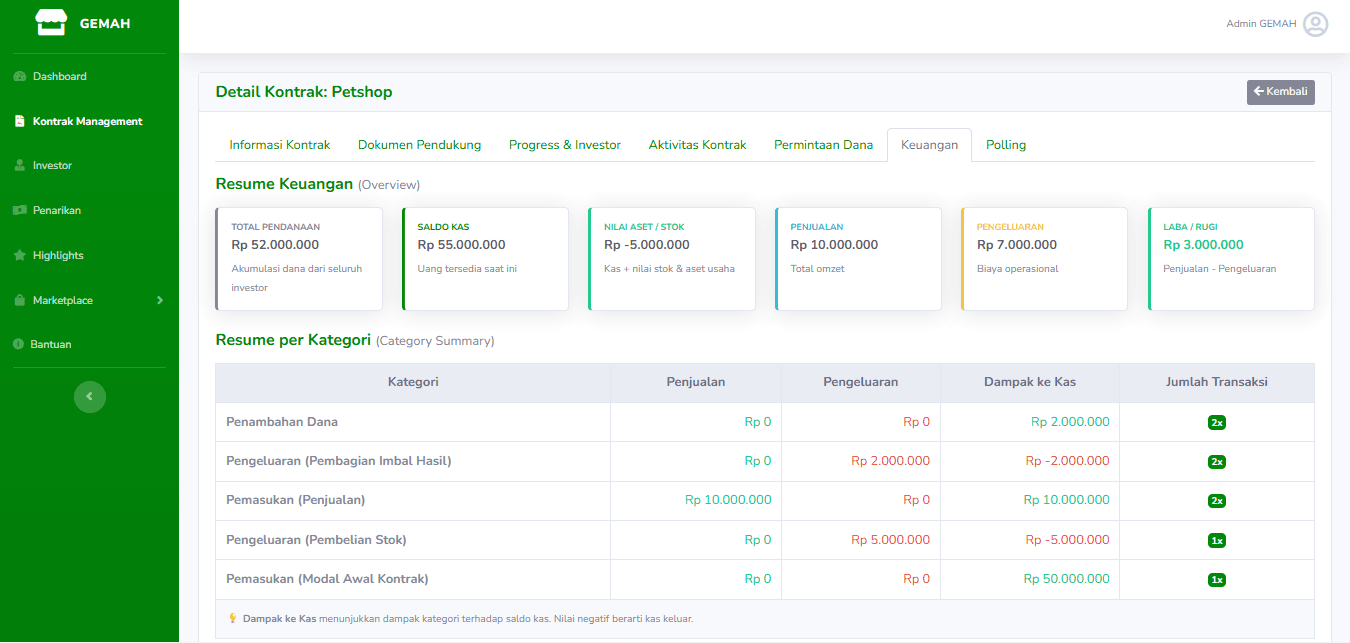Click the Highlights star icon
The height and width of the screenshot is (643, 1350).
tap(19, 256)
